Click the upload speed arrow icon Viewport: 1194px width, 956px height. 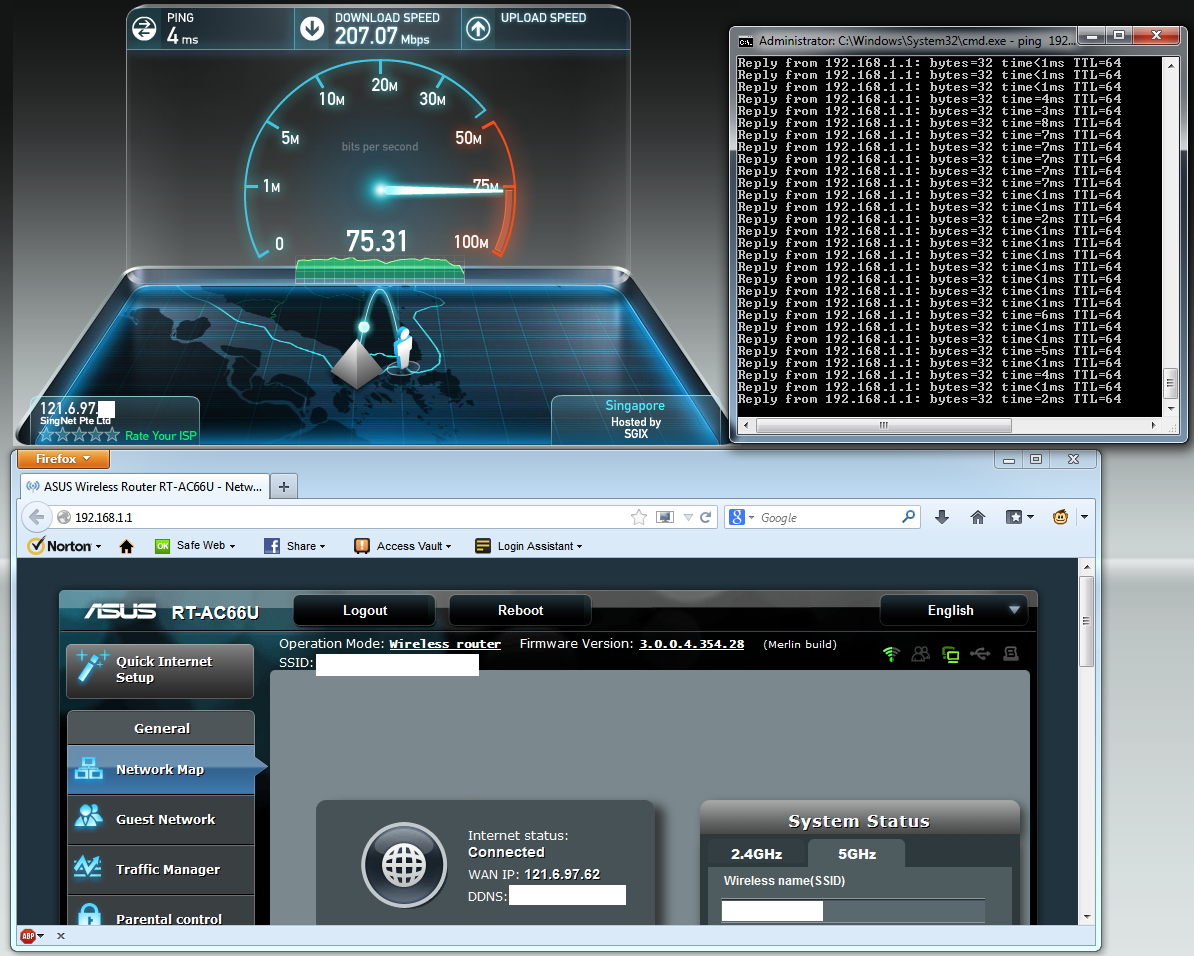pyautogui.click(x=478, y=29)
